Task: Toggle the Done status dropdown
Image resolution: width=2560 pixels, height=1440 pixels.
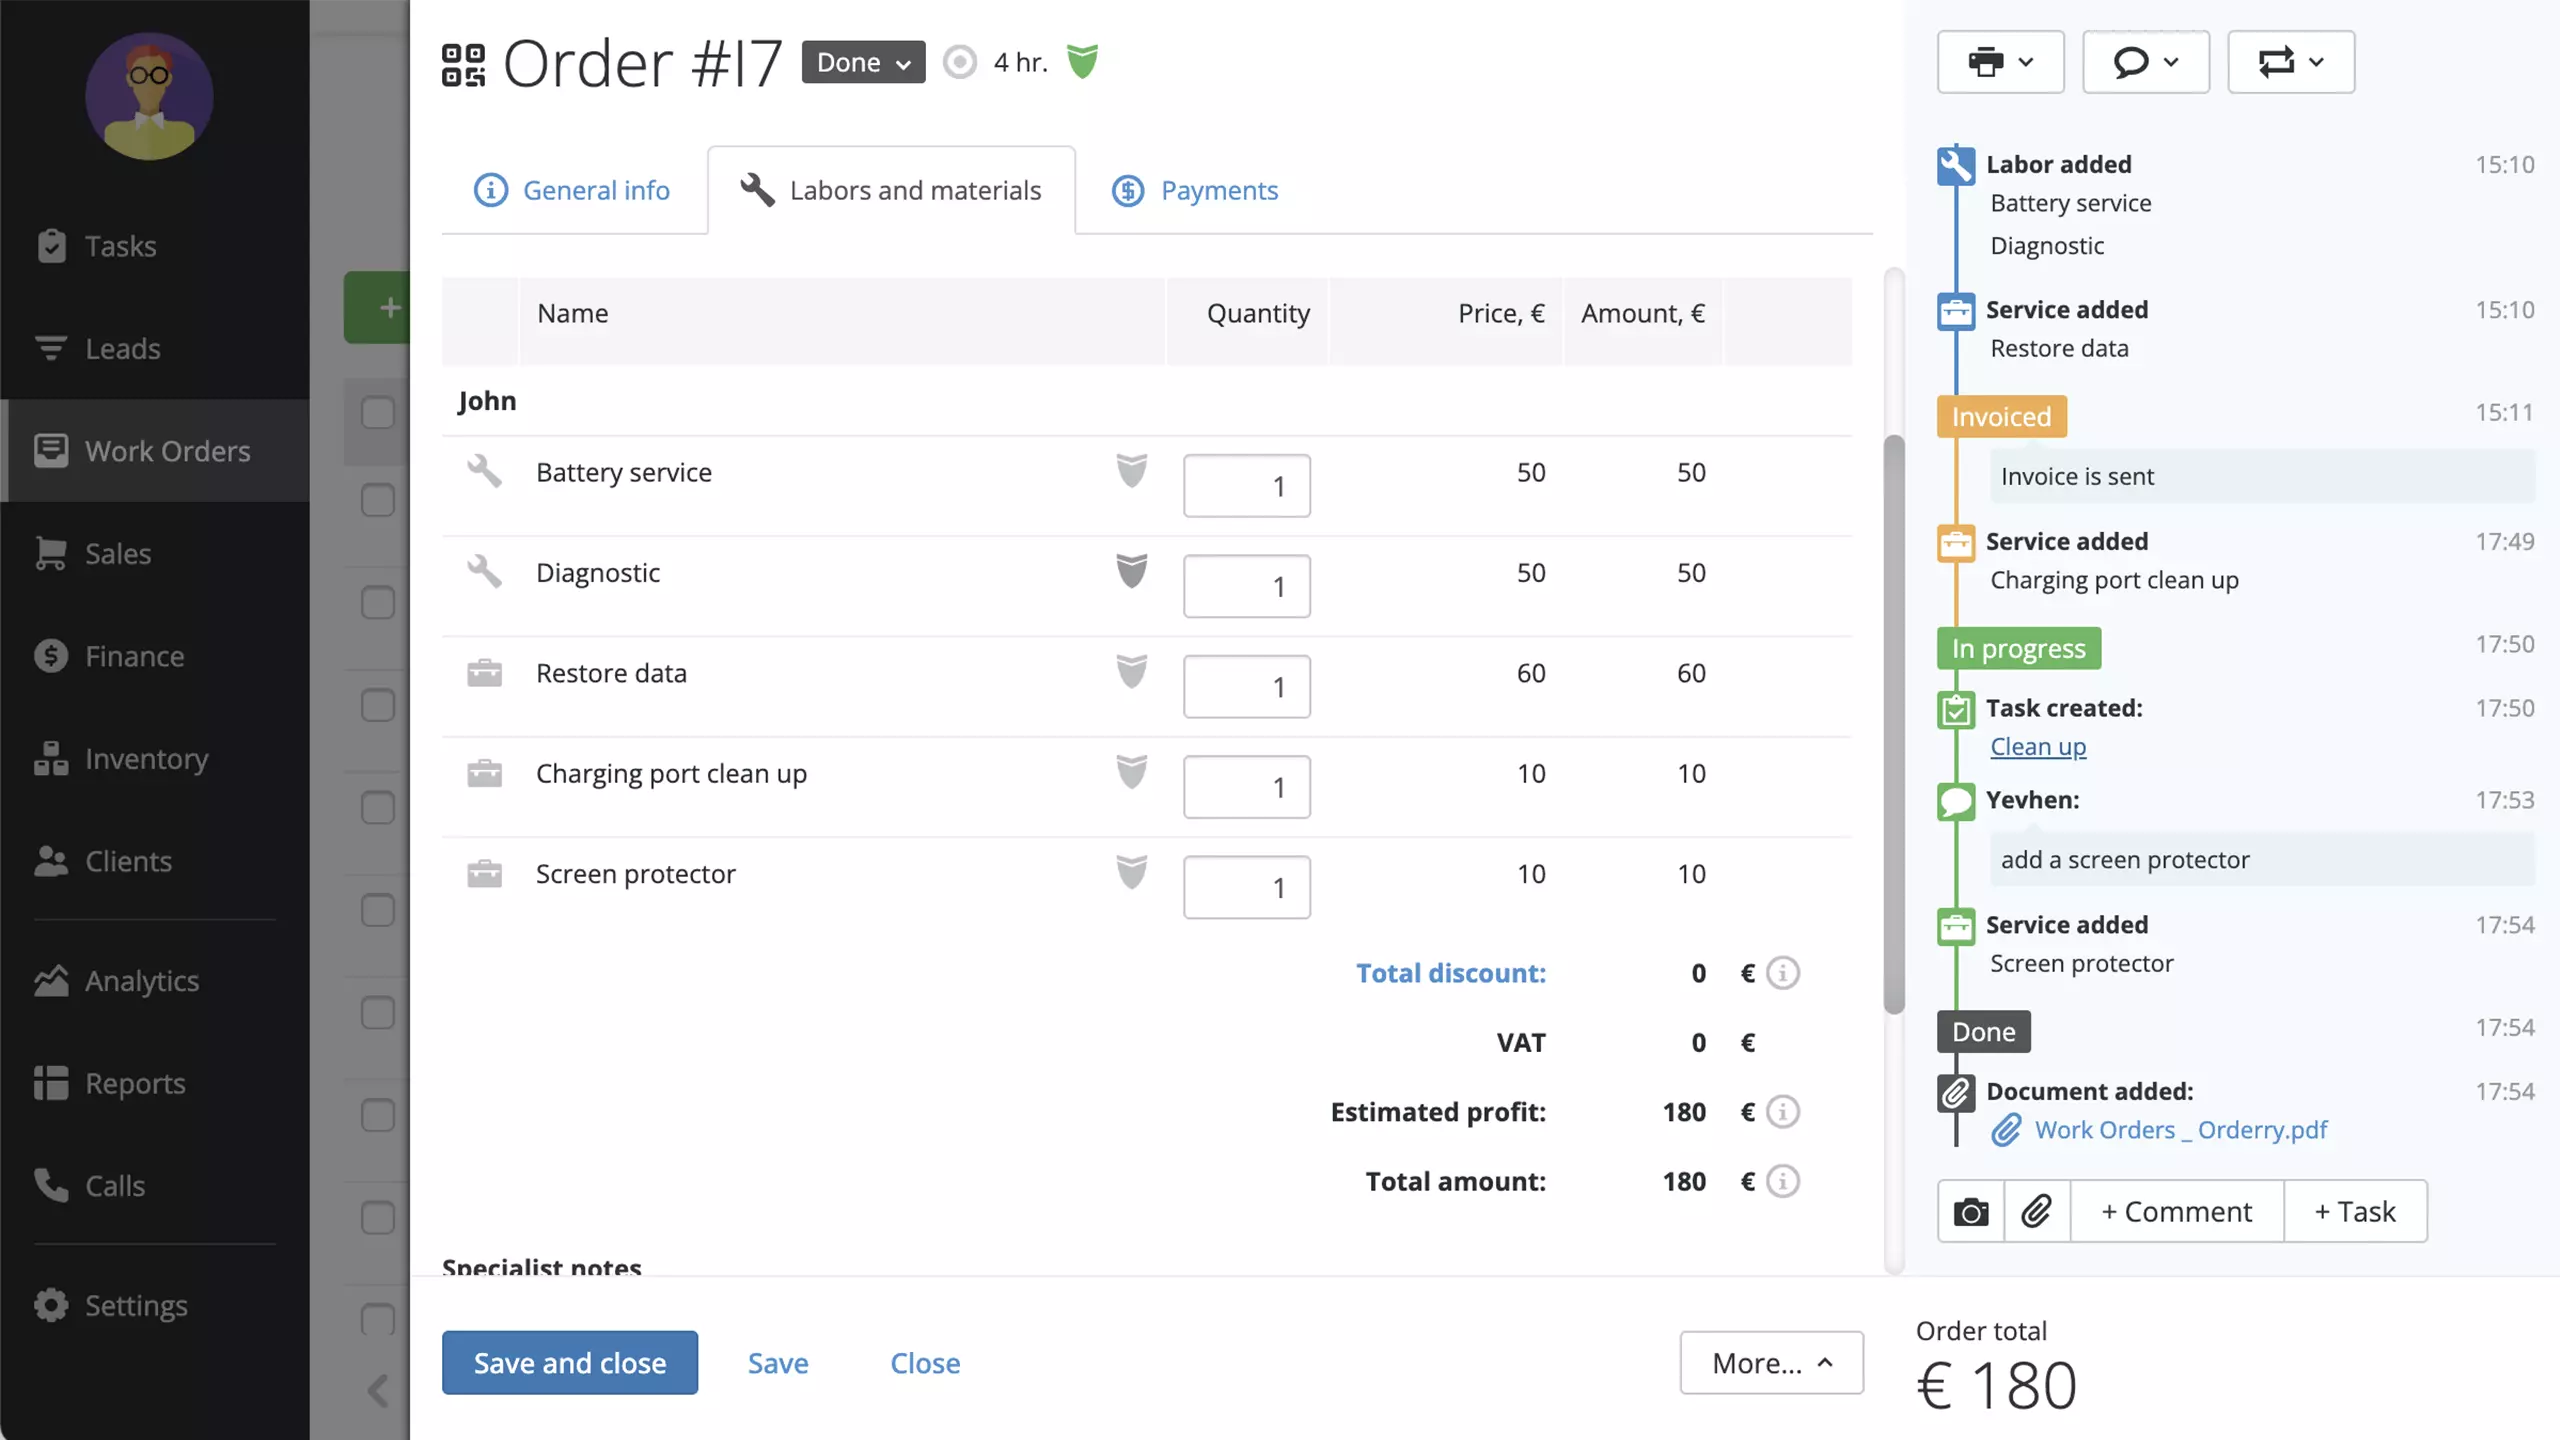Action: point(863,62)
